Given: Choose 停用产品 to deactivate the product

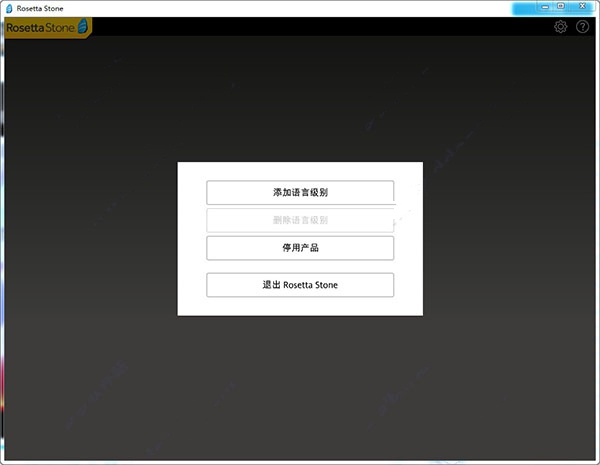Looking at the screenshot, I should click(300, 248).
